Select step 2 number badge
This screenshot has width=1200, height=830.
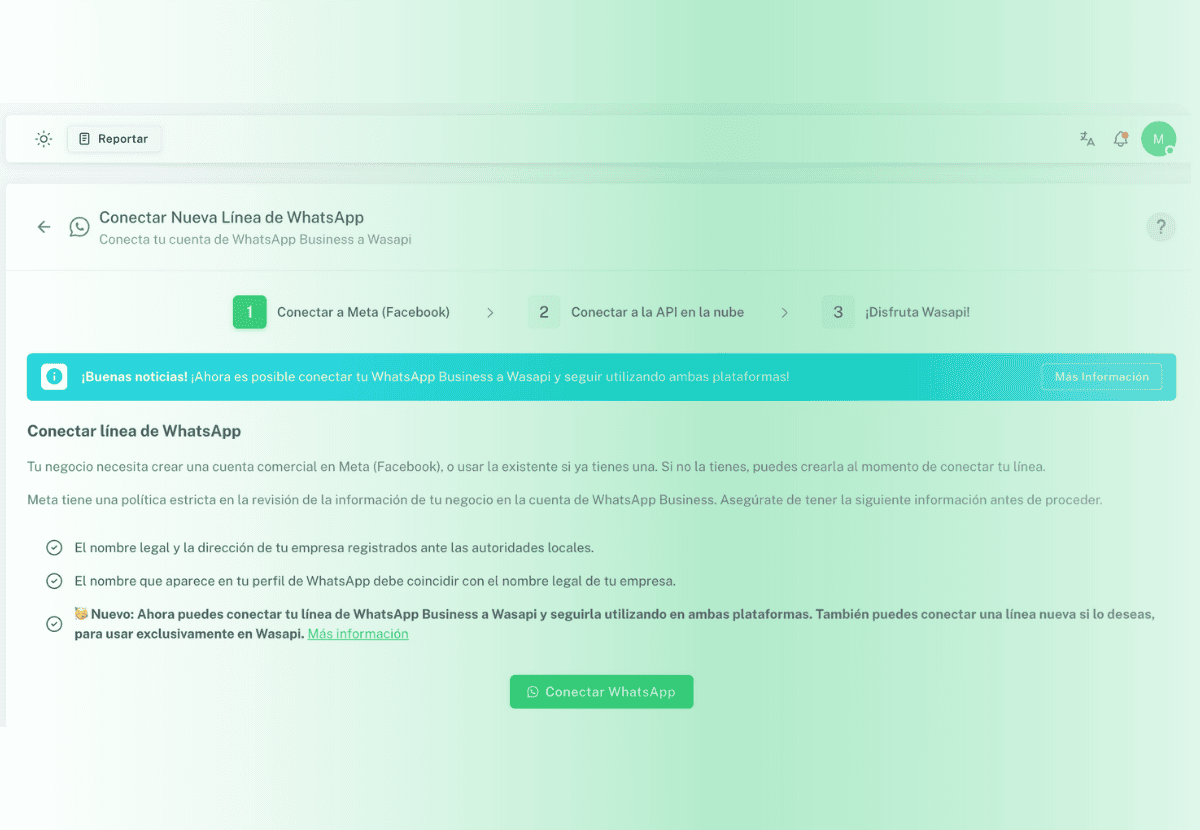point(544,312)
